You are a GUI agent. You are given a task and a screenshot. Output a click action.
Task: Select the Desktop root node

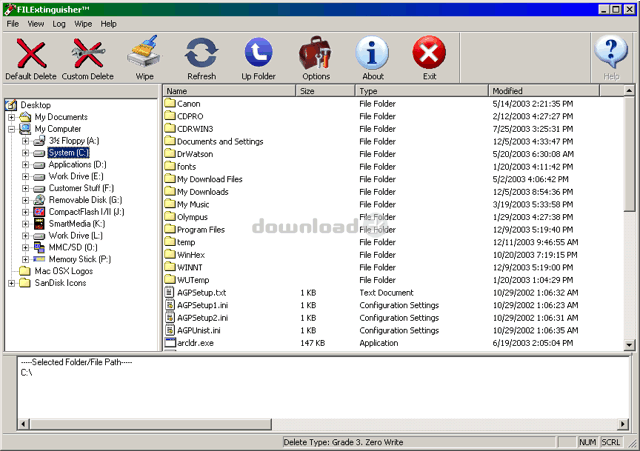36,105
